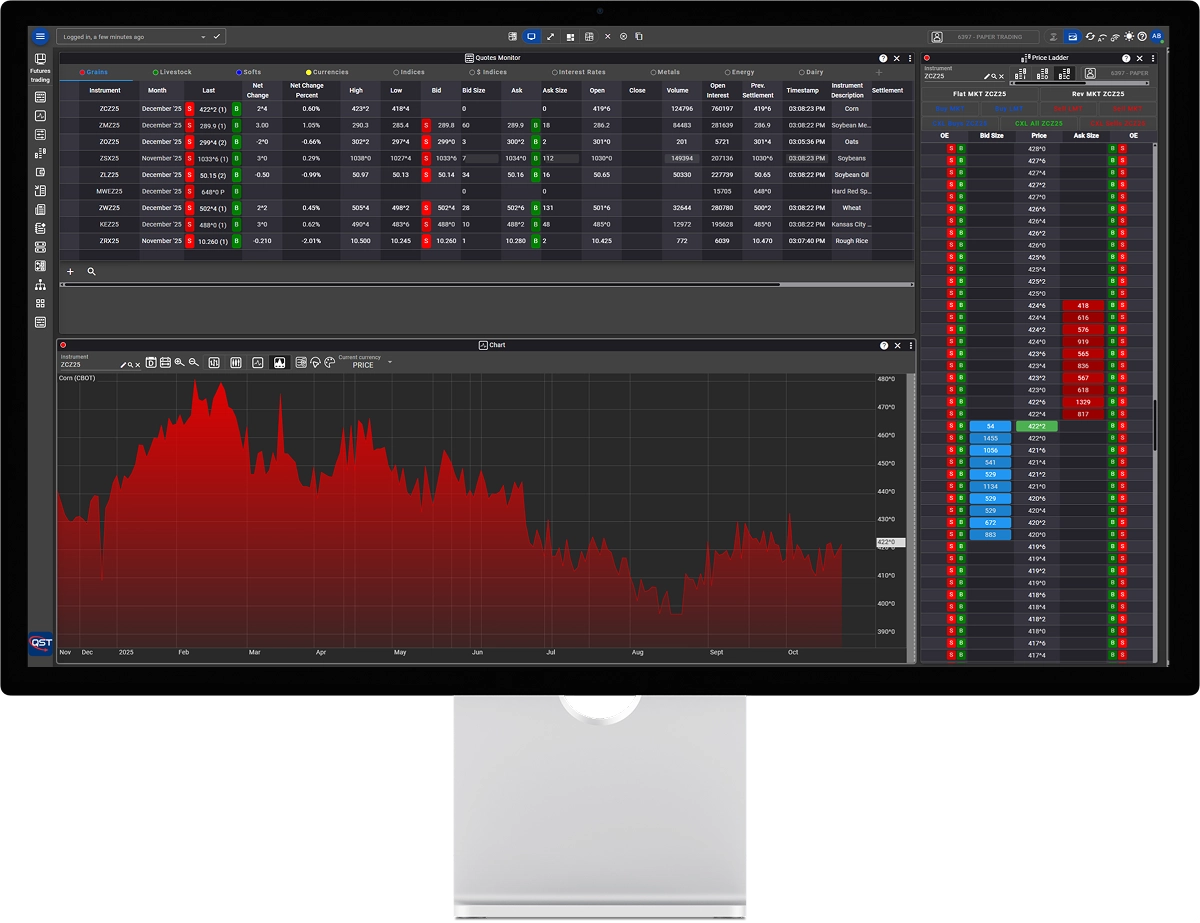Click the Flat MKT ZCZ25 button
The height and width of the screenshot is (923, 1200).
pyautogui.click(x=979, y=94)
